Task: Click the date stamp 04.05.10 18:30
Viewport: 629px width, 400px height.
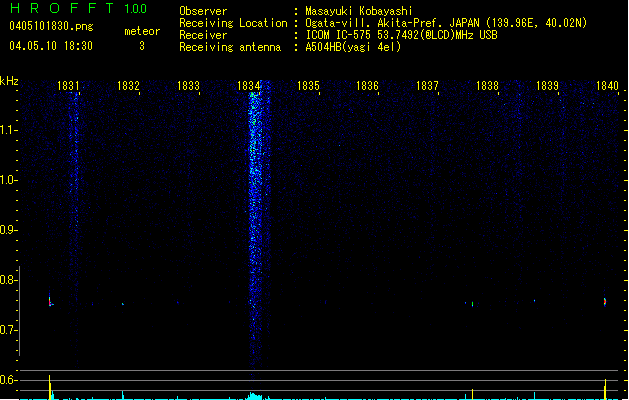Action: [51, 46]
